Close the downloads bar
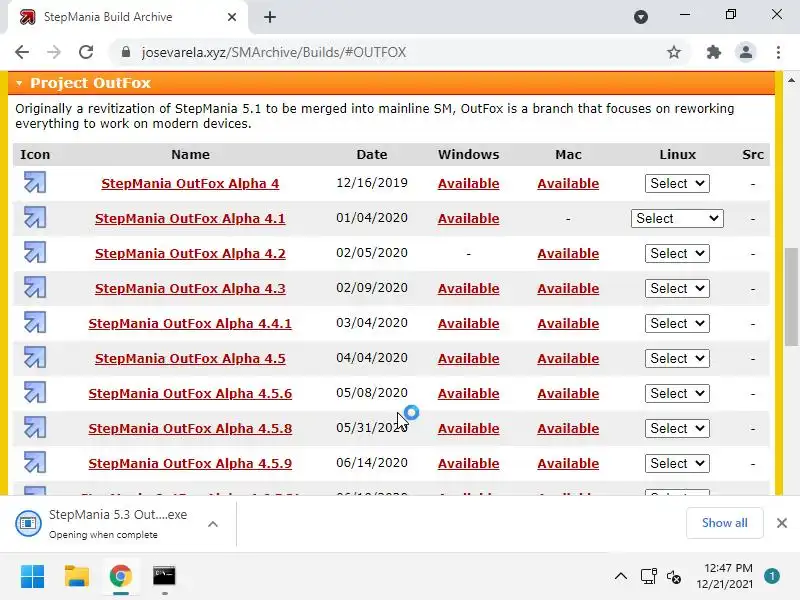The image size is (800, 600). click(x=782, y=523)
